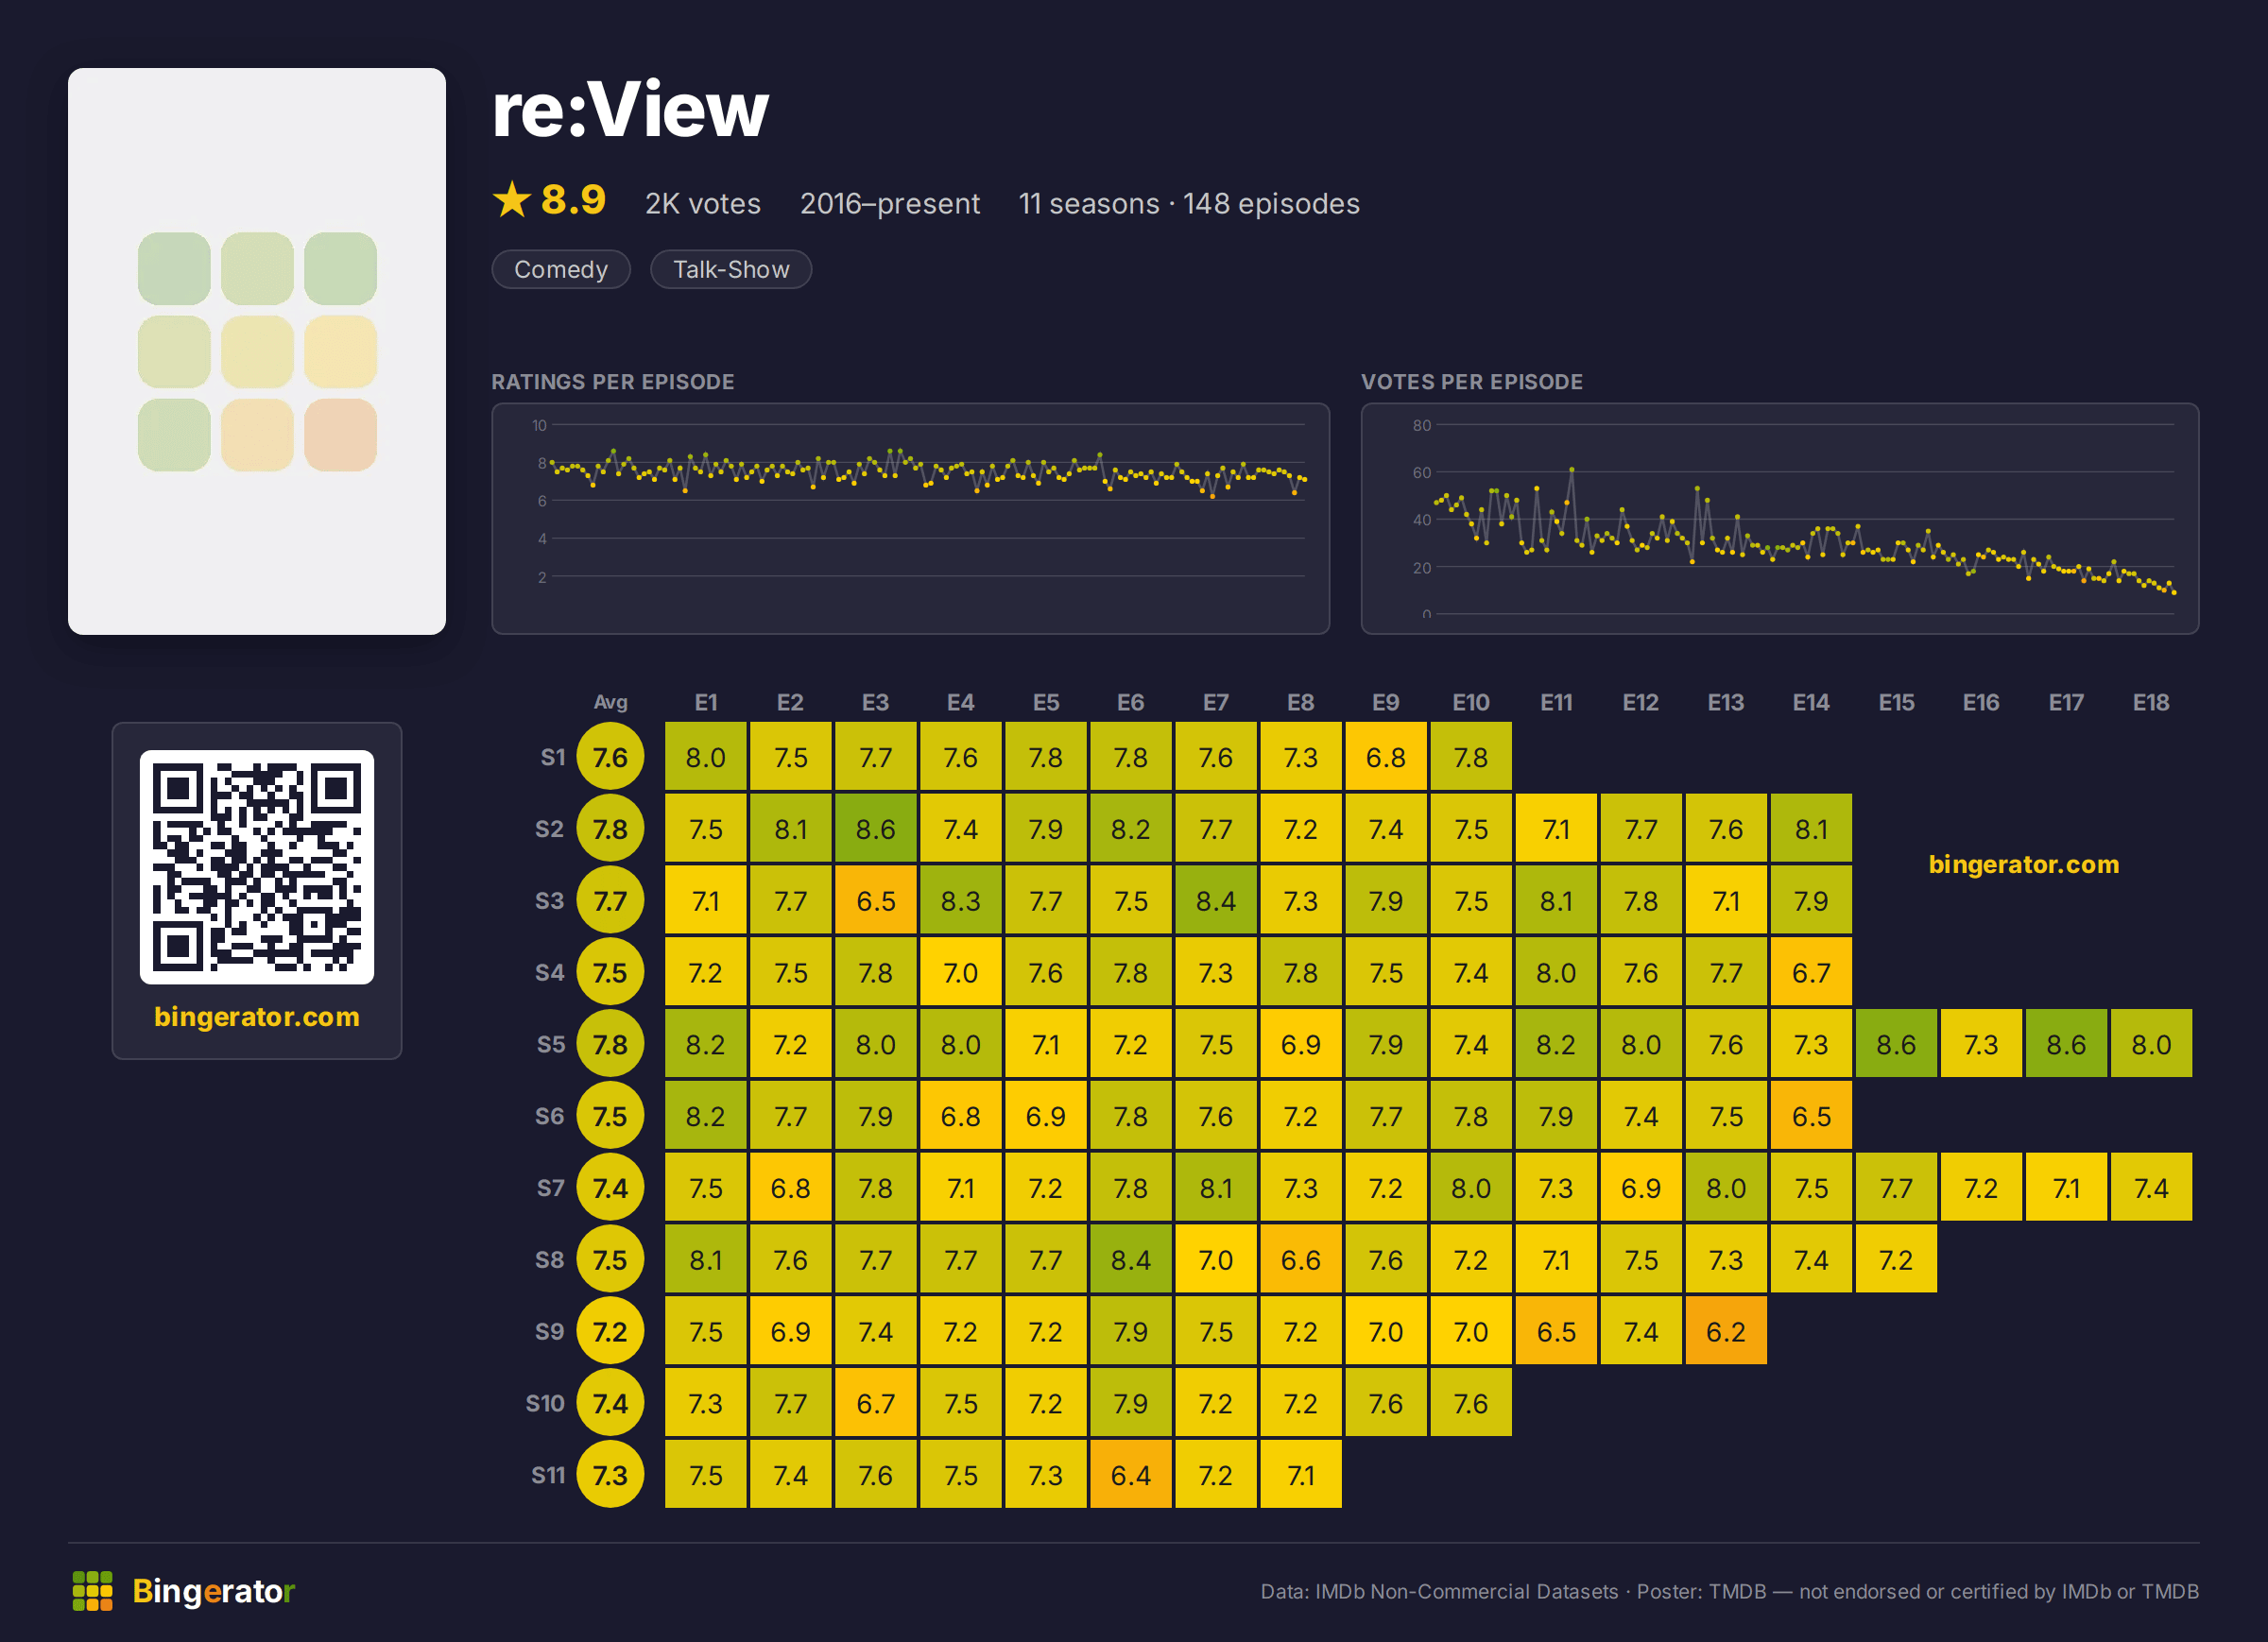Click the QR code image

[257, 867]
